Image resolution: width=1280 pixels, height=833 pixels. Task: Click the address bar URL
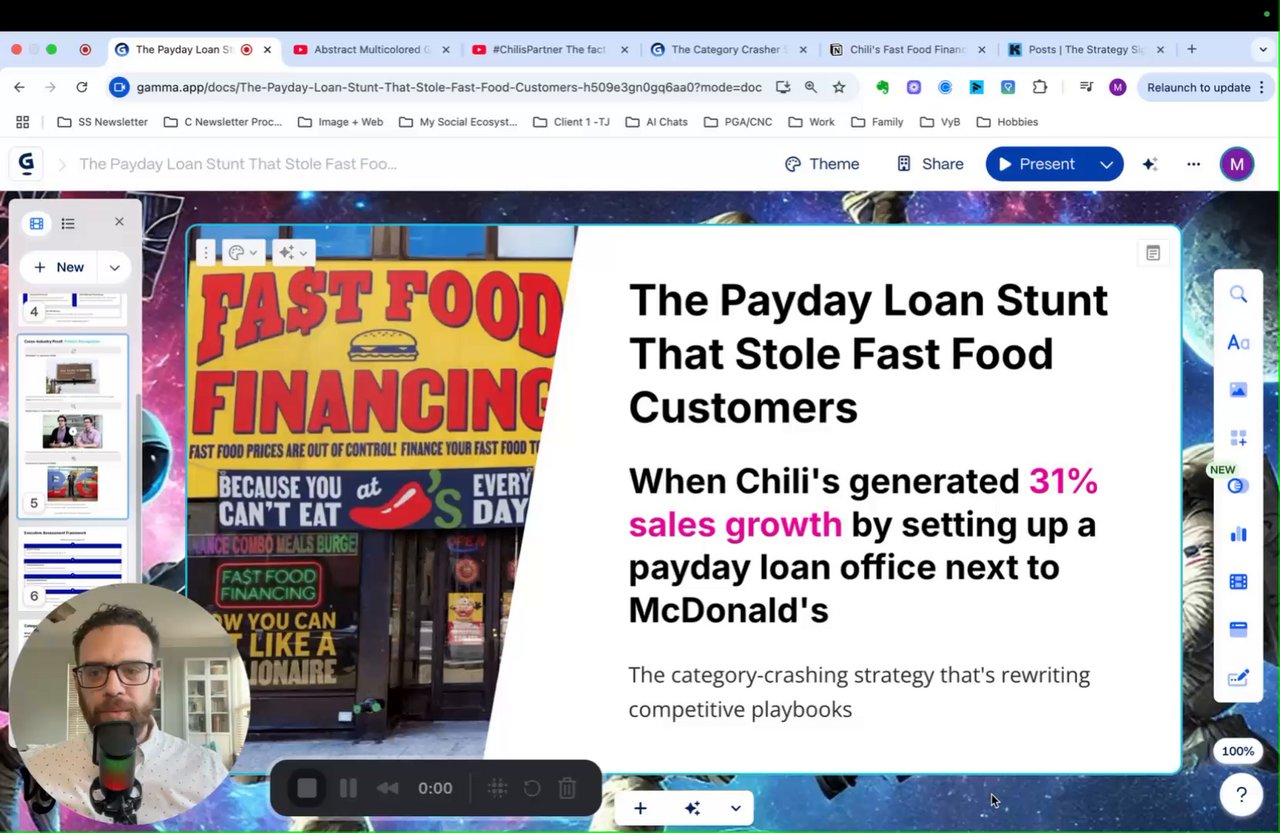[x=449, y=87]
